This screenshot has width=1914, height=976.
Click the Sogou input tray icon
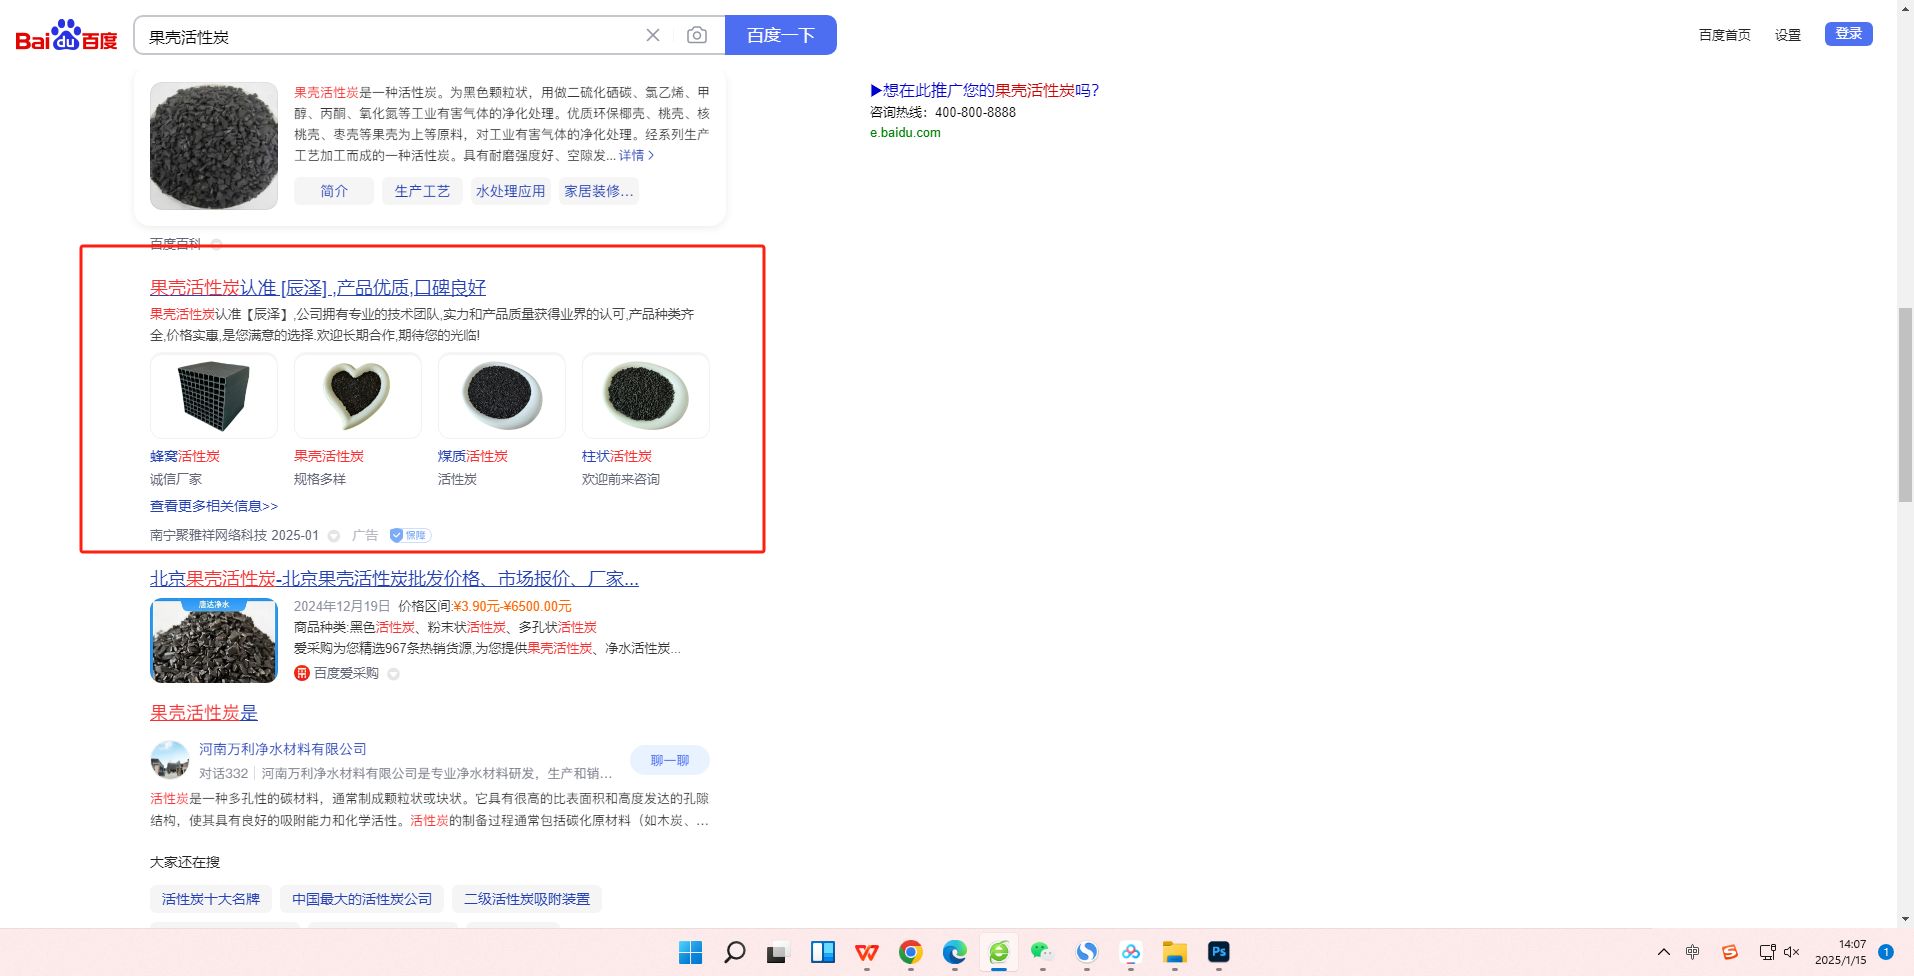coord(1730,952)
